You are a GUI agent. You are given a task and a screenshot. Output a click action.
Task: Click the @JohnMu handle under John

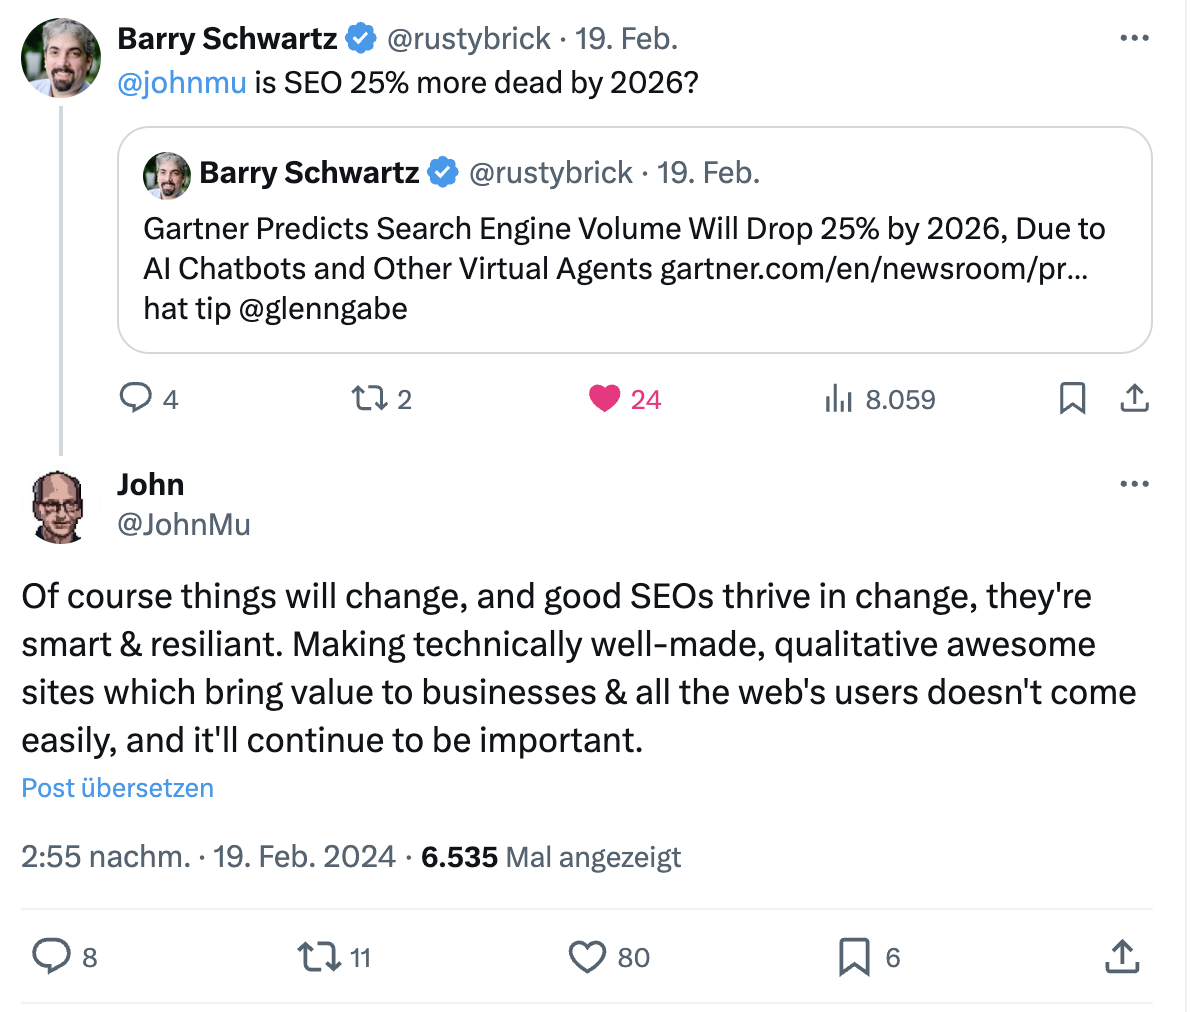[x=184, y=524]
